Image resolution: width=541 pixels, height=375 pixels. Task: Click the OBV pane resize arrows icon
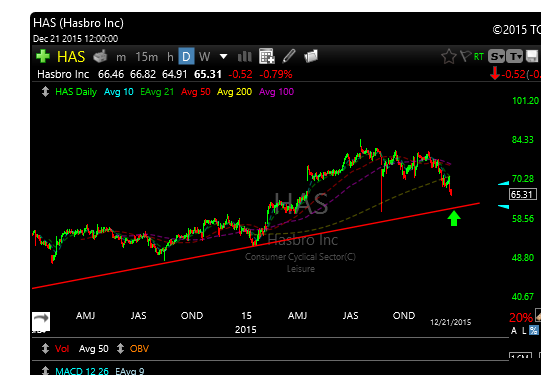coord(120,348)
